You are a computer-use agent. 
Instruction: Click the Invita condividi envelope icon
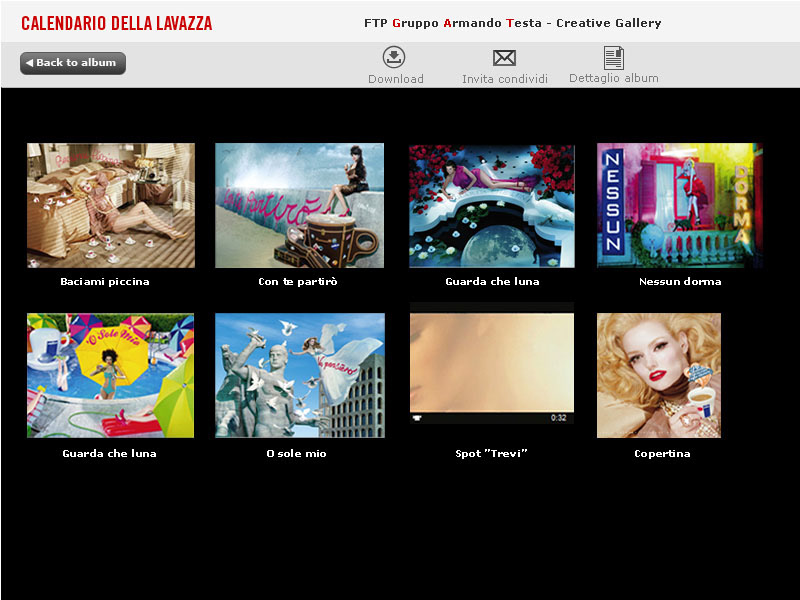pos(504,58)
